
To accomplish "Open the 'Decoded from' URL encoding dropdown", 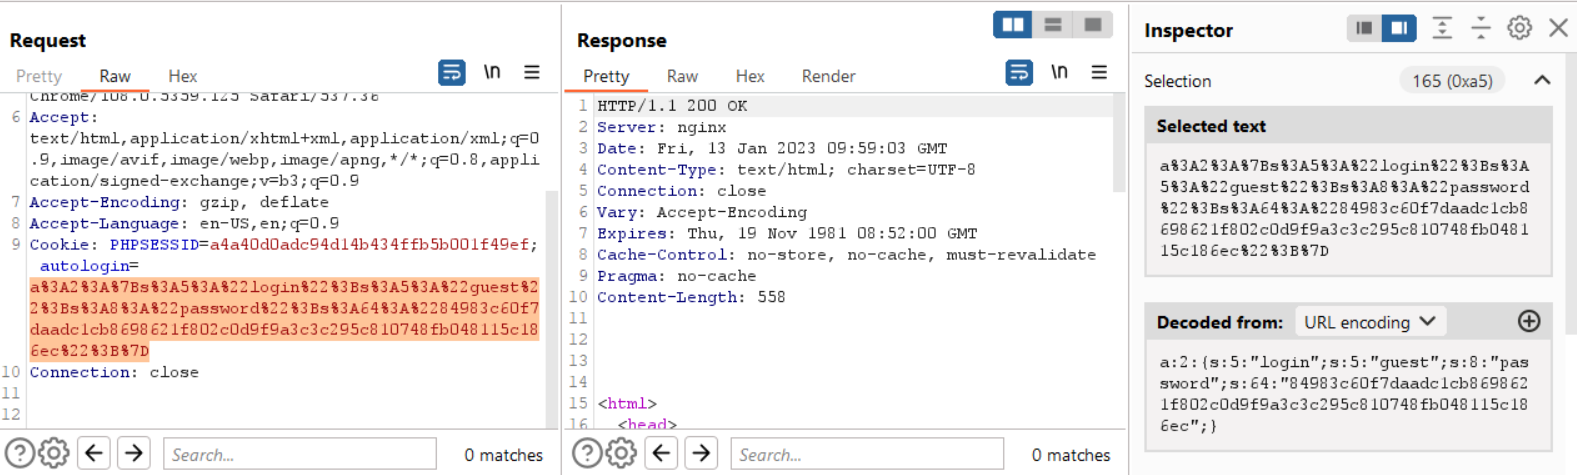I will [x=1369, y=322].
